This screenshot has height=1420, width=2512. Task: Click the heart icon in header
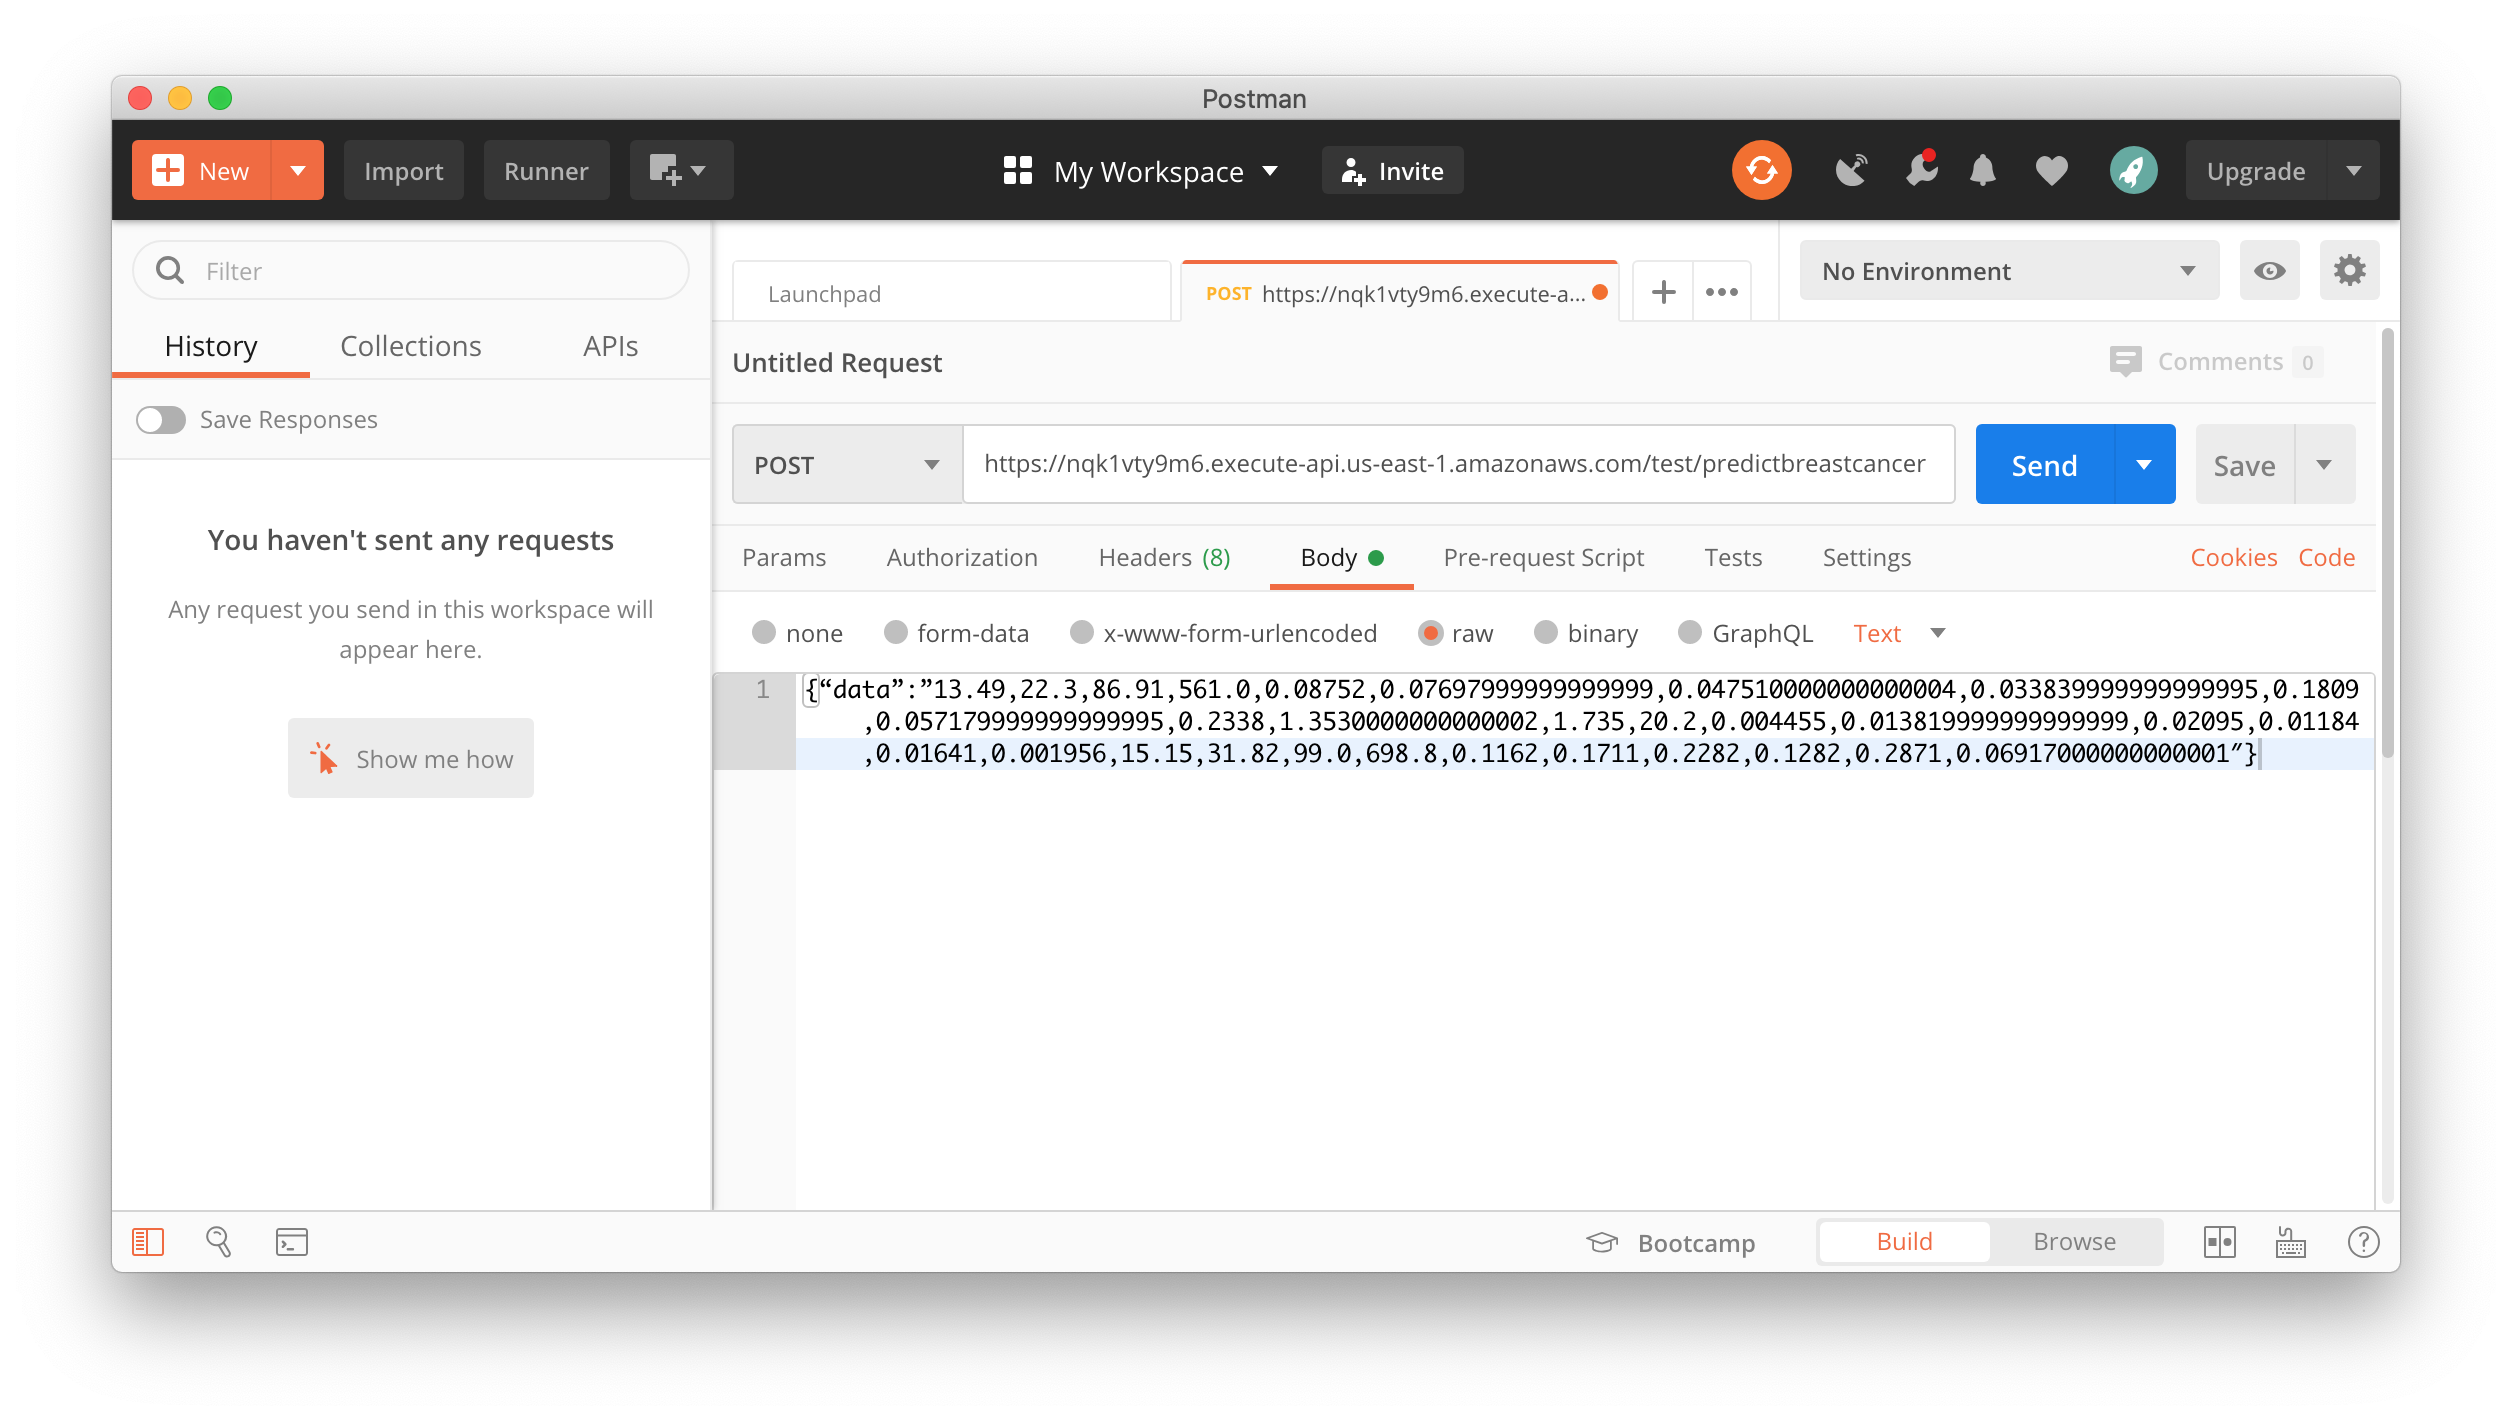coord(2051,171)
